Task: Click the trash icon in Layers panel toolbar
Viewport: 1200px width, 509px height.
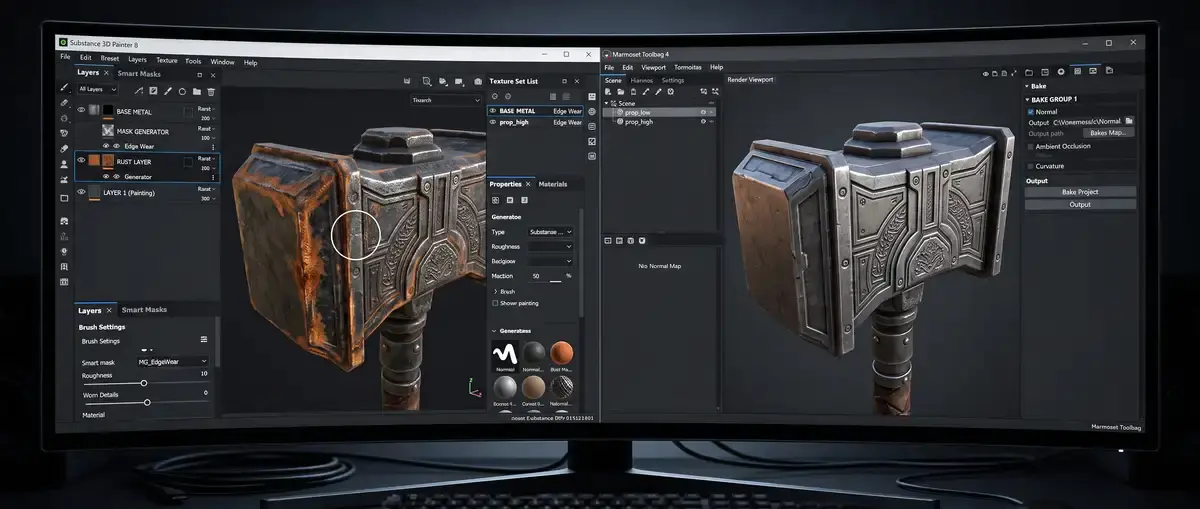Action: 211,91
